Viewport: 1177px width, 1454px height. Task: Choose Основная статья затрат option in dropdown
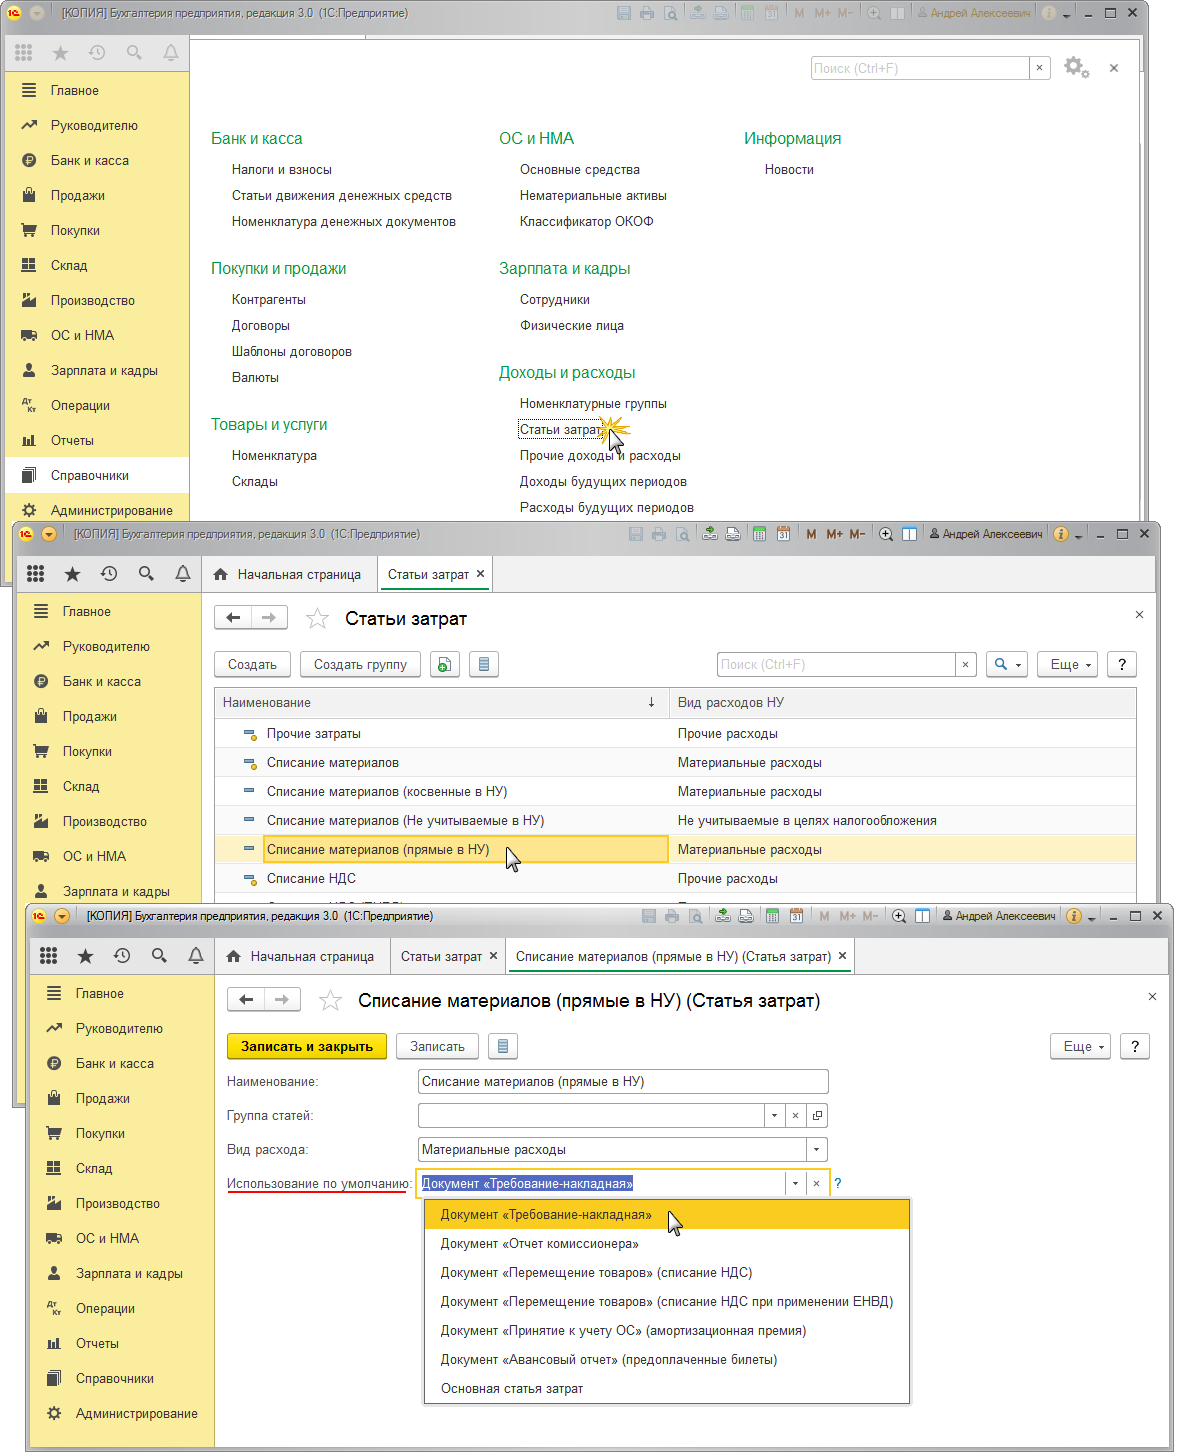(x=512, y=1389)
